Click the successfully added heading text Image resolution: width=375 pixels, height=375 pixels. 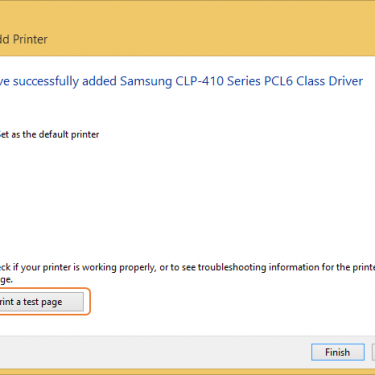(x=181, y=81)
